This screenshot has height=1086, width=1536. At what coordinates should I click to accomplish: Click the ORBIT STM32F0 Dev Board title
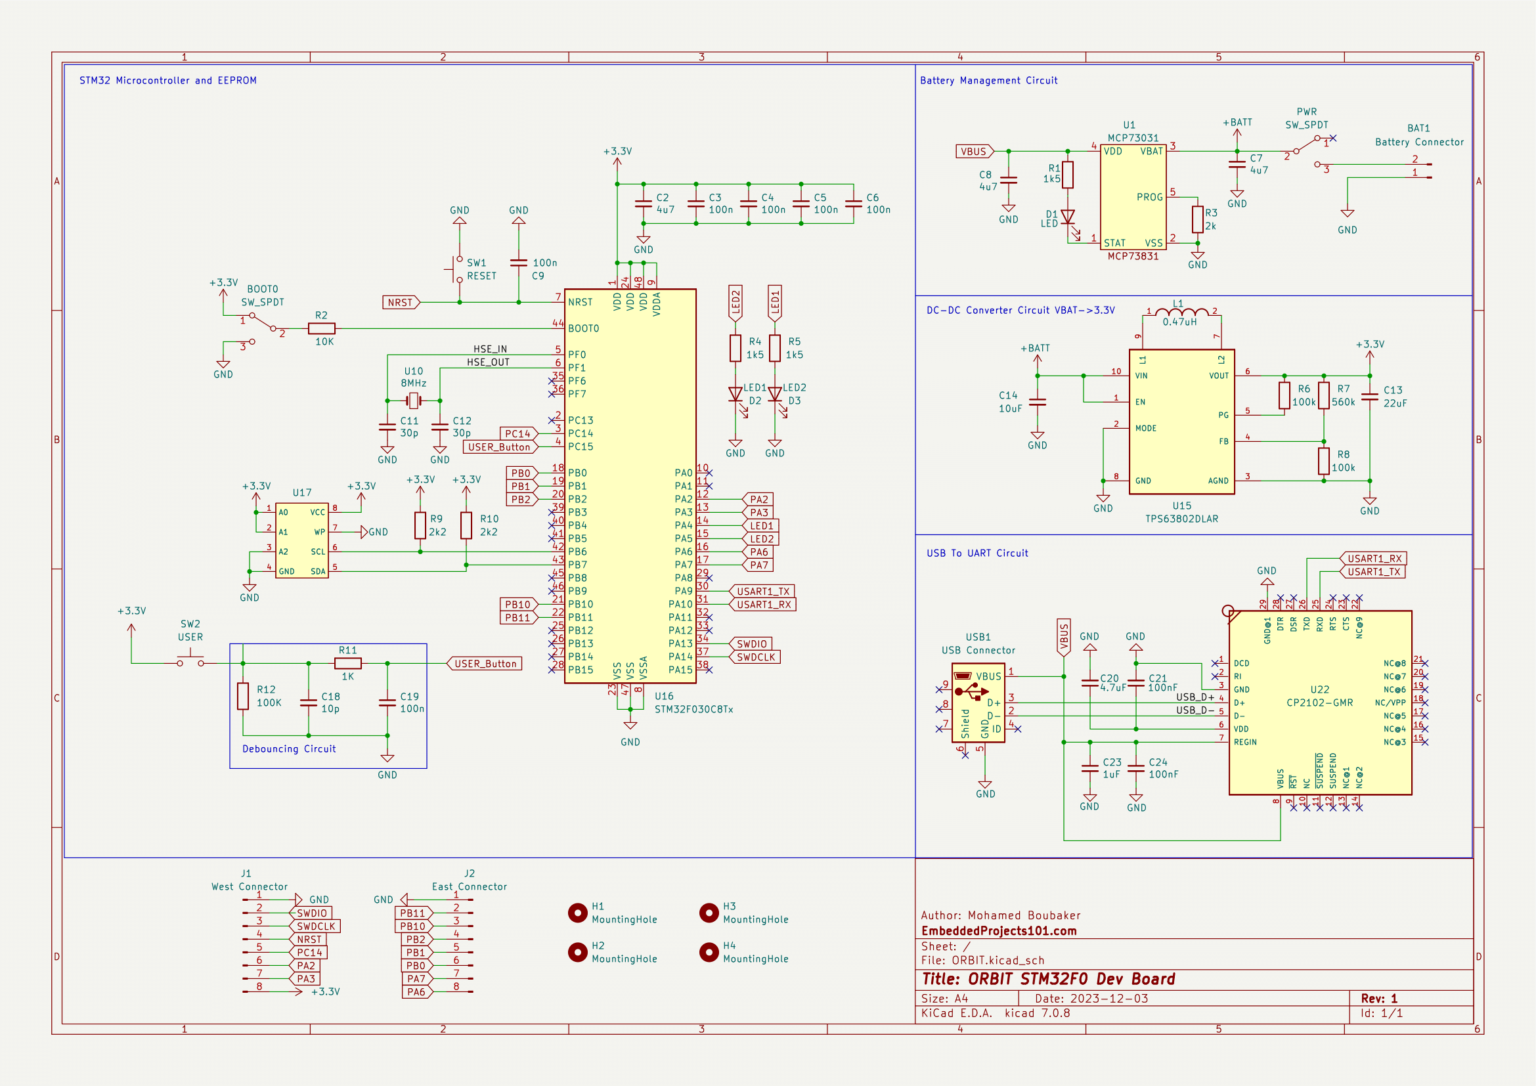[1049, 979]
